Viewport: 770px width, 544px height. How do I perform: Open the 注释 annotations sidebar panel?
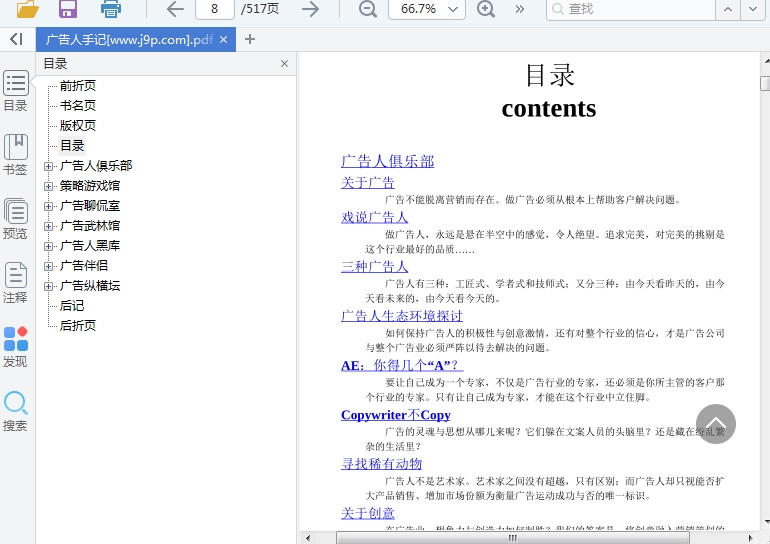[15, 283]
